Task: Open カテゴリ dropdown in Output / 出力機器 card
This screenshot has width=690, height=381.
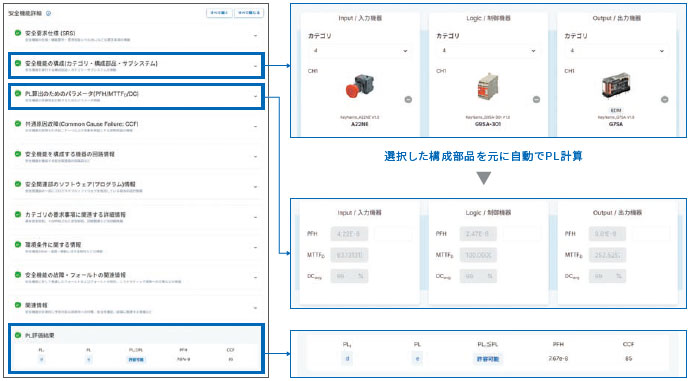Action: (x=617, y=51)
